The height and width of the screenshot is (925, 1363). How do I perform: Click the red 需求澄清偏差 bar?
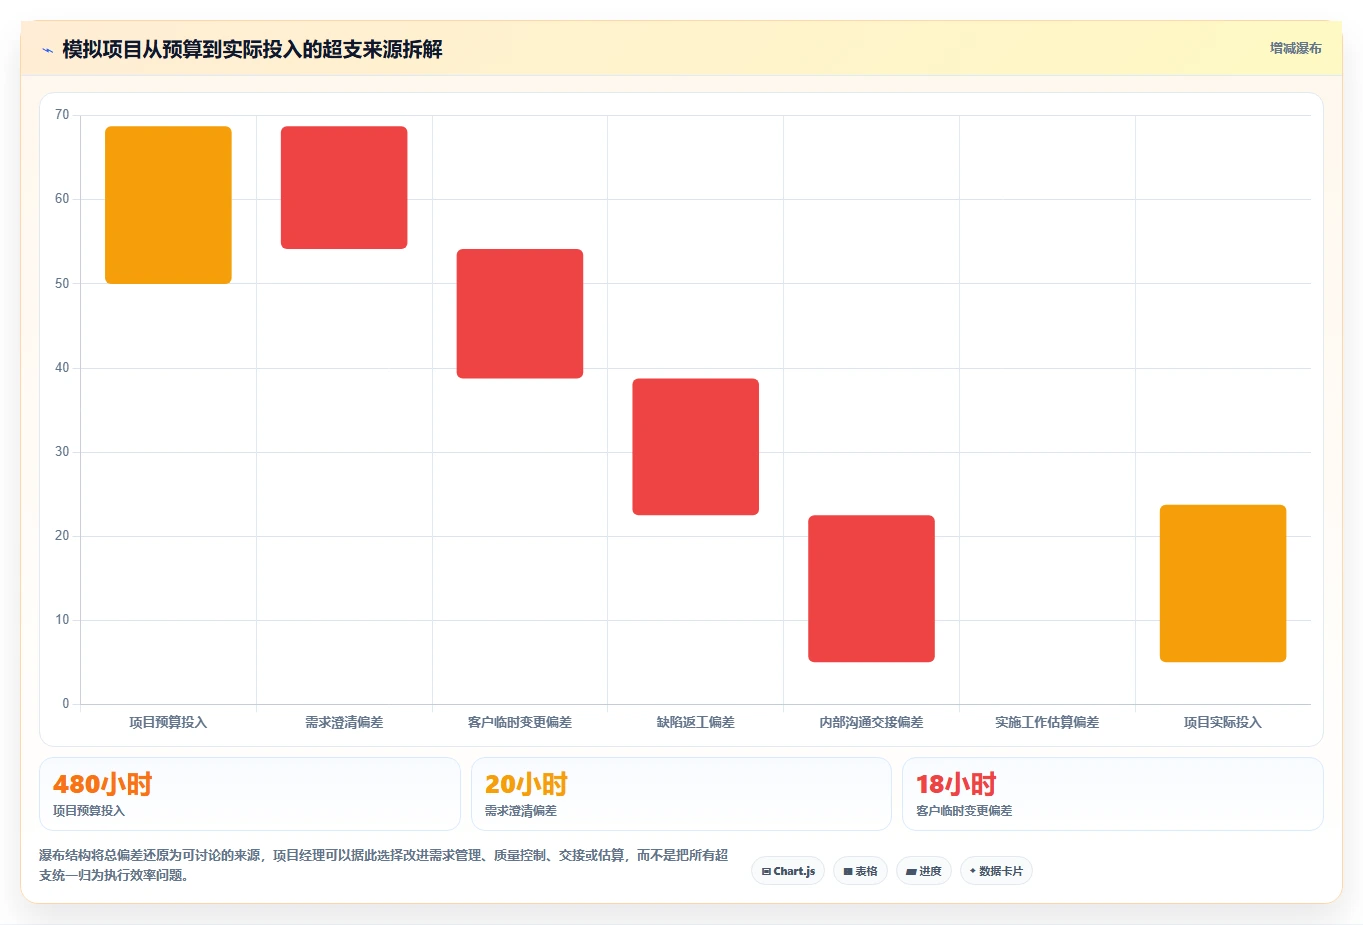click(x=344, y=188)
